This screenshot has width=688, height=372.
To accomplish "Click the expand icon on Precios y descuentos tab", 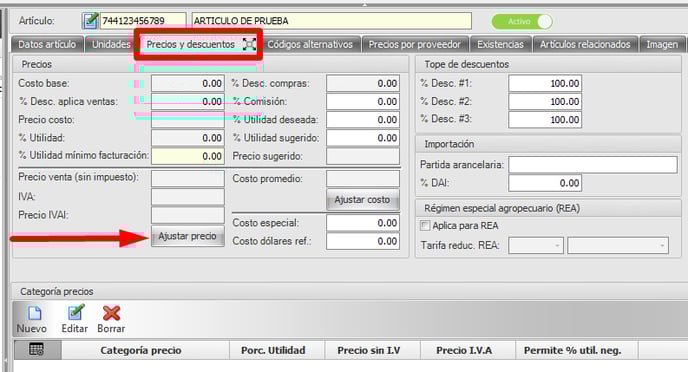I will click(x=249, y=44).
